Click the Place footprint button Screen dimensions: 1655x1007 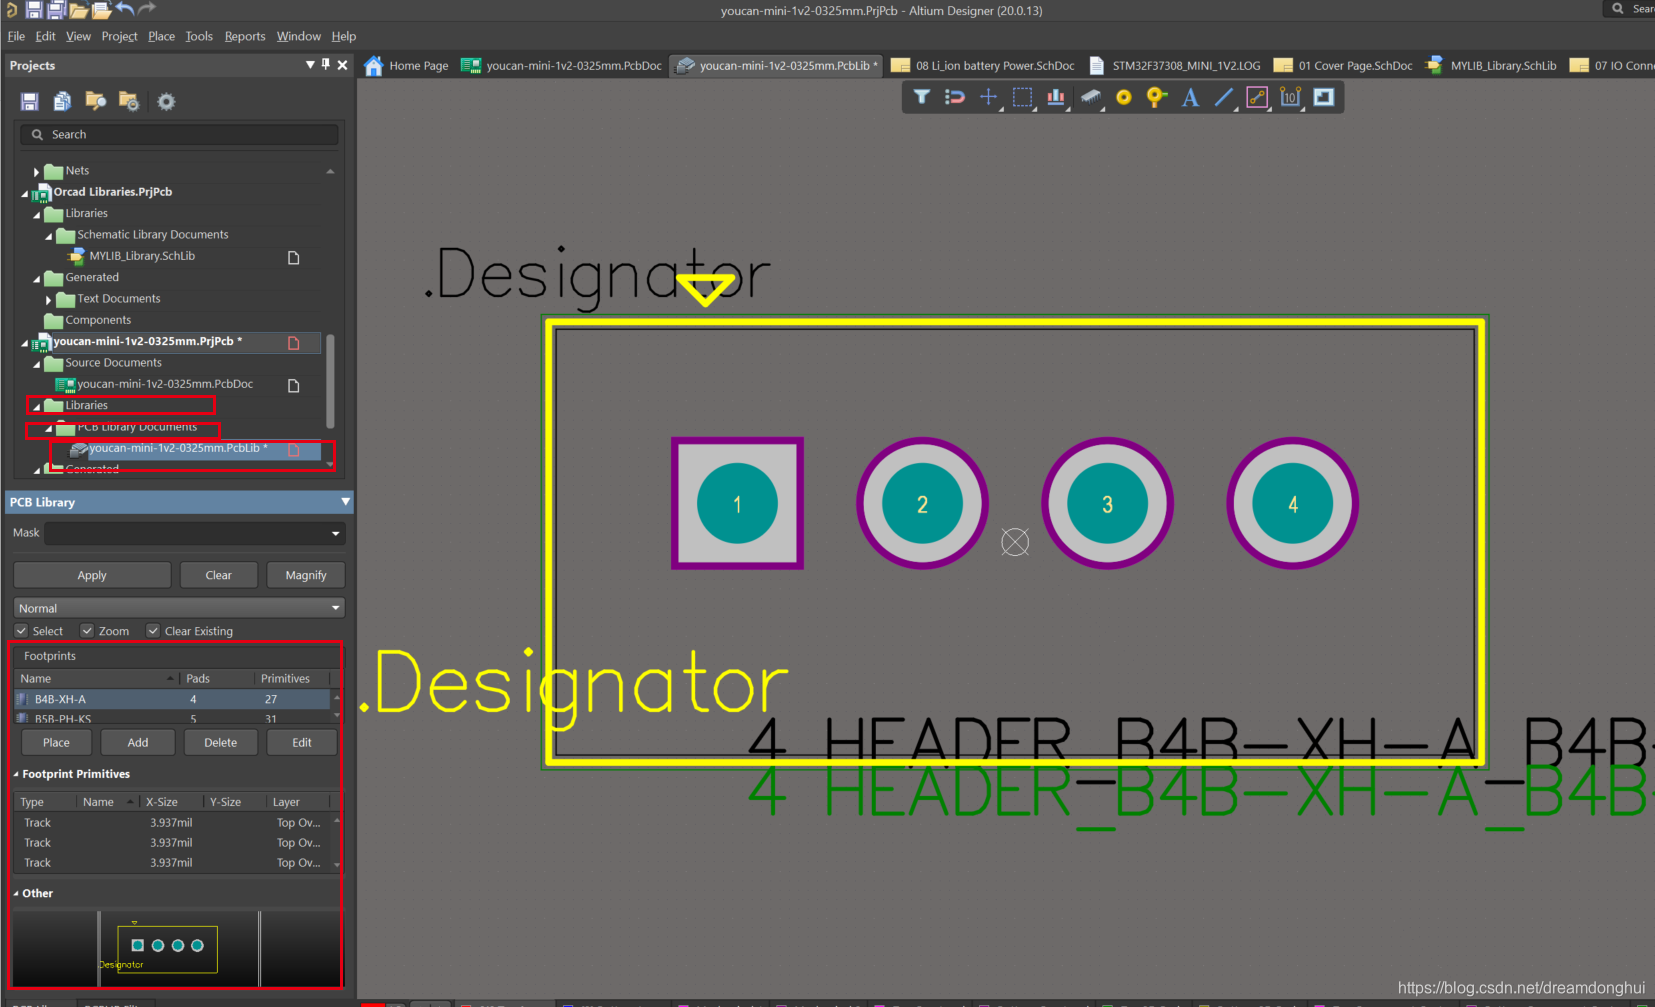(x=57, y=742)
